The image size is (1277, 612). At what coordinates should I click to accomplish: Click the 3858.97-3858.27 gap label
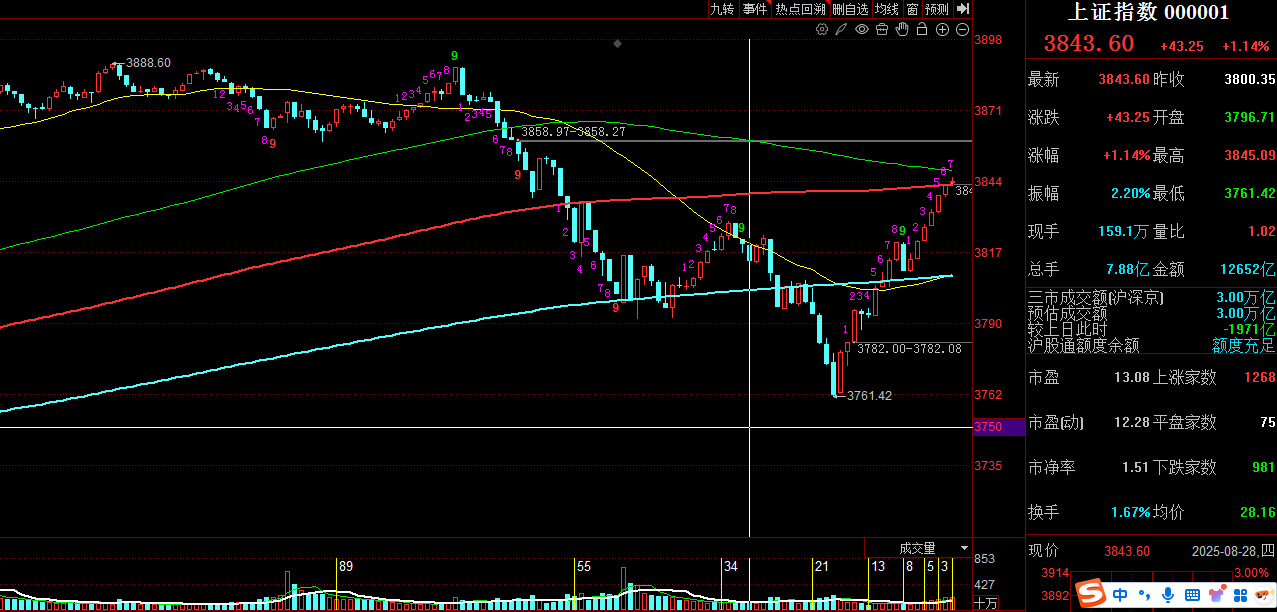[x=573, y=131]
